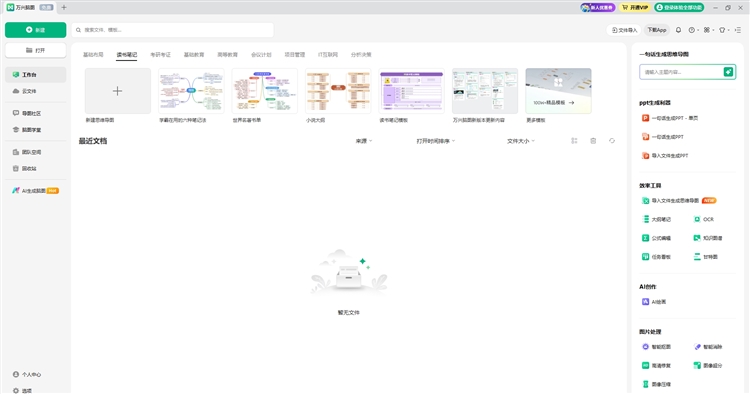Image resolution: width=750 pixels, height=394 pixels.
Task: Click the 一句话生成PPT option
Action: [x=662, y=137]
